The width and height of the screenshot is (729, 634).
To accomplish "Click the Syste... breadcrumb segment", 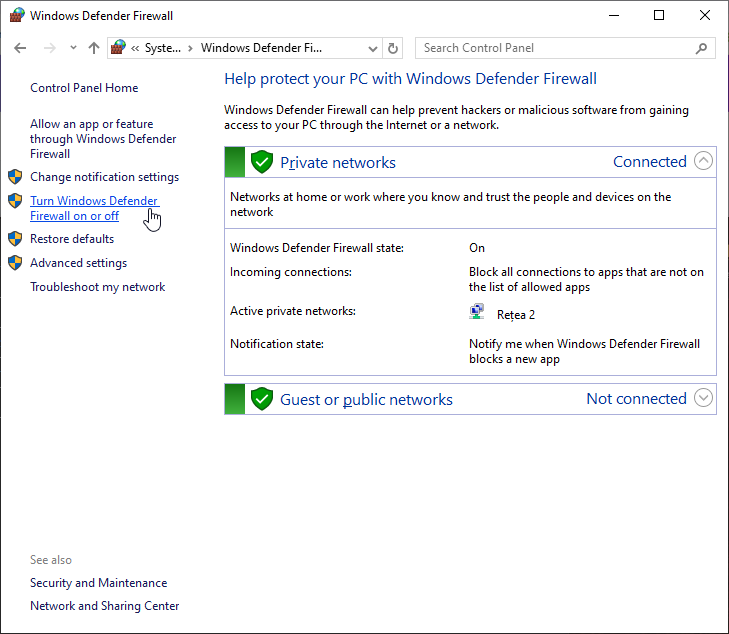I will [163, 48].
